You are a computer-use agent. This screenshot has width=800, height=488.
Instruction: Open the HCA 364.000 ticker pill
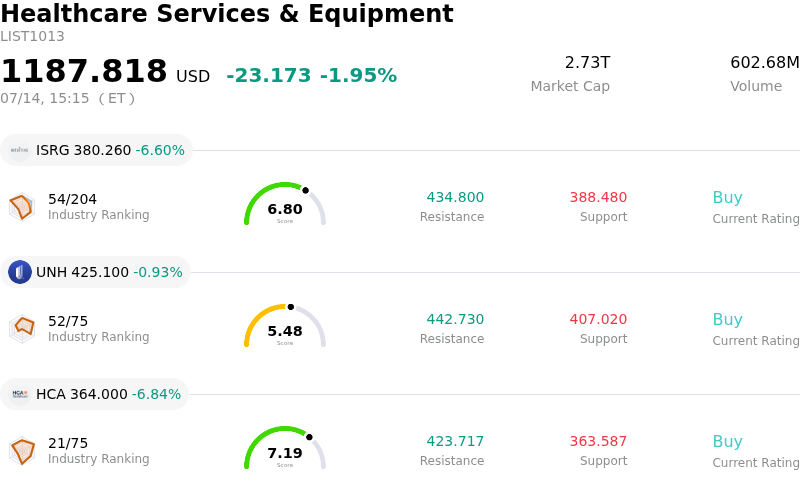click(x=94, y=394)
